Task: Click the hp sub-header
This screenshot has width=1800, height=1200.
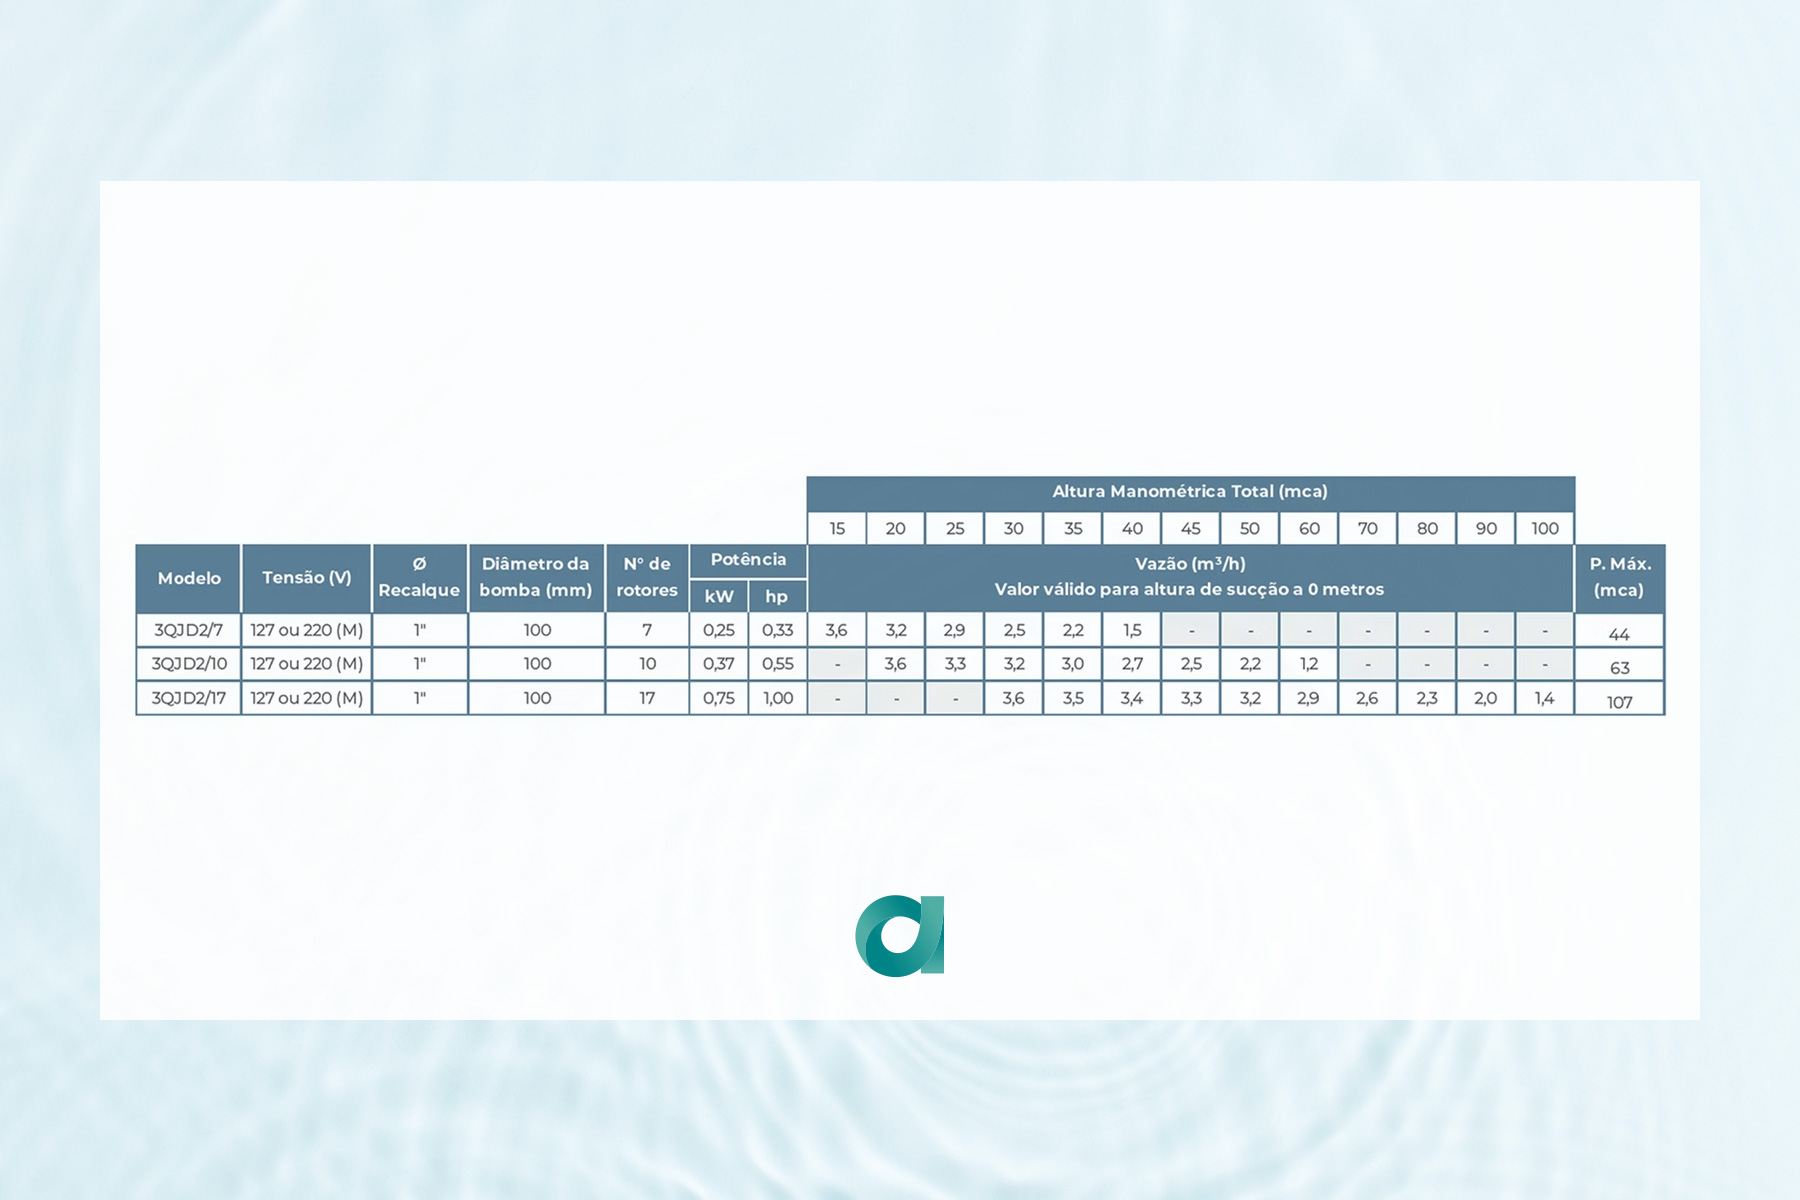Action: click(x=777, y=596)
